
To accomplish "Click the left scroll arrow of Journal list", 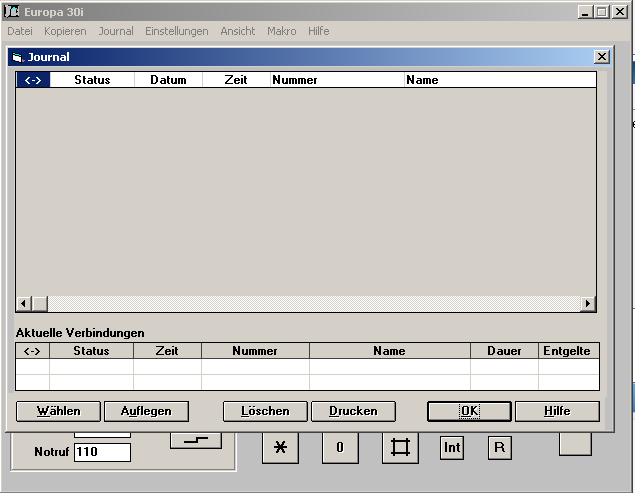I will (x=24, y=303).
